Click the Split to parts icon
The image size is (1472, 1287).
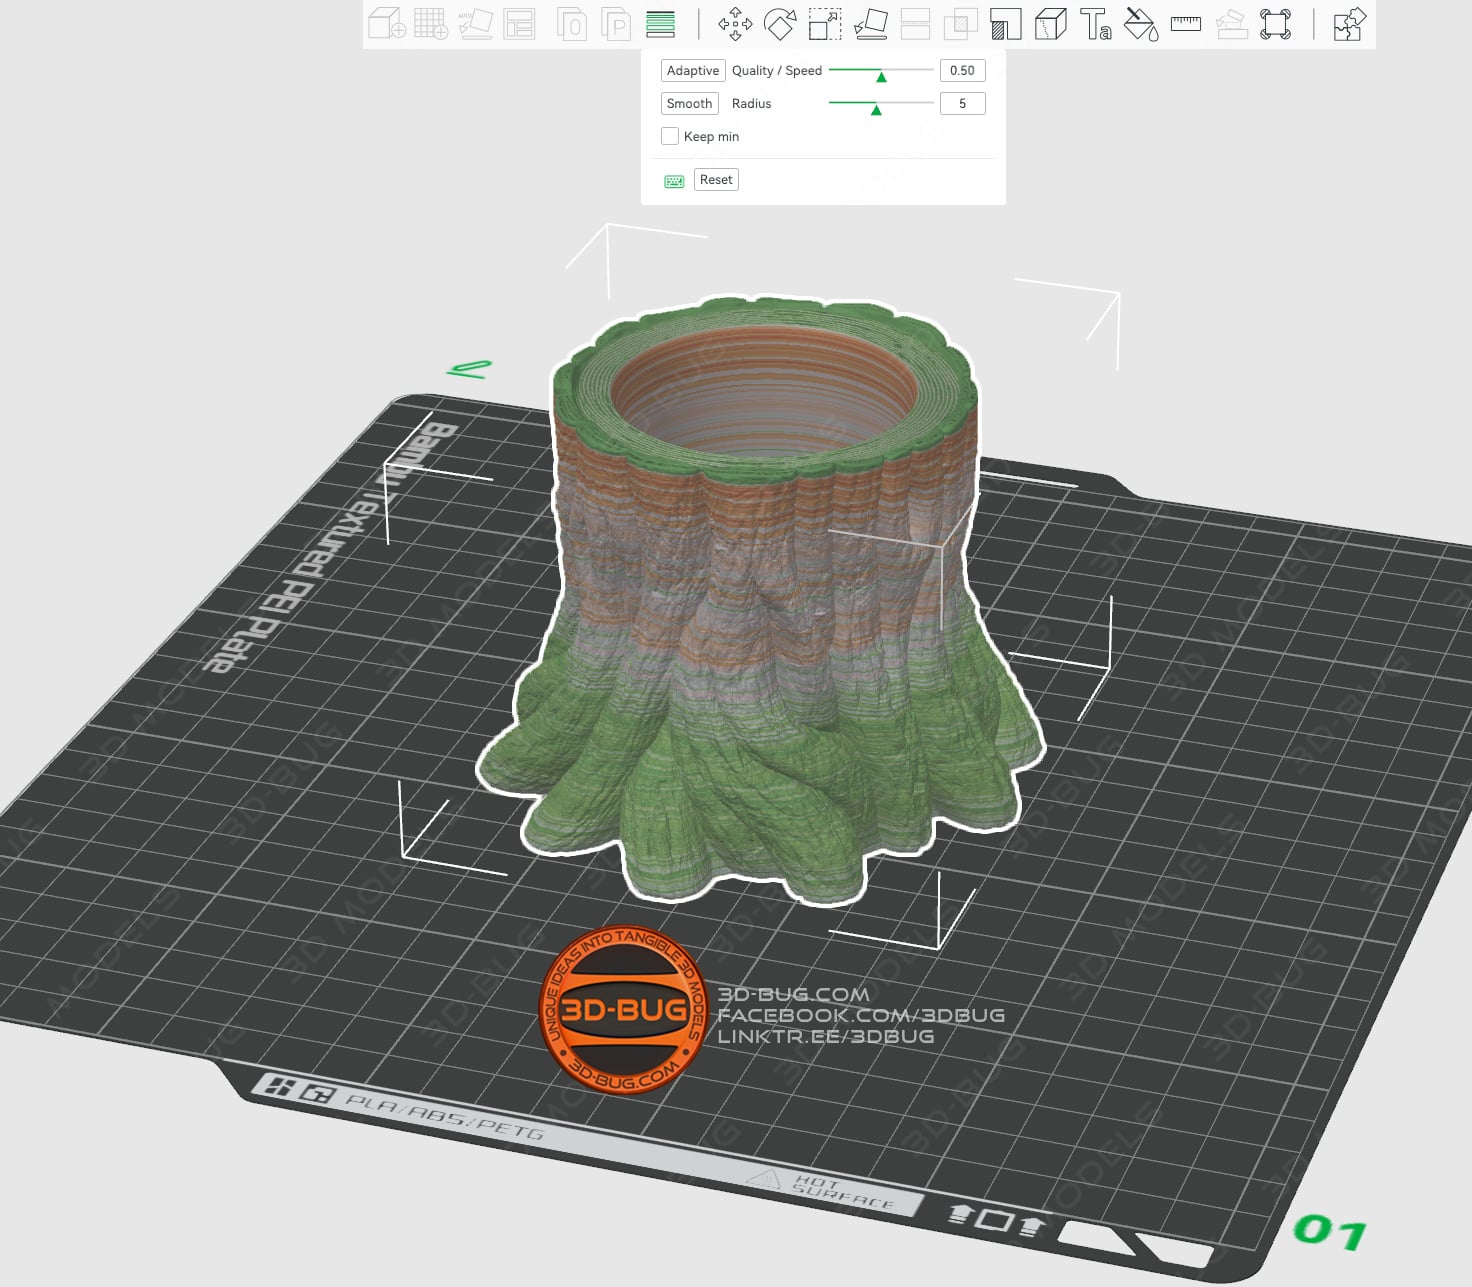click(616, 24)
